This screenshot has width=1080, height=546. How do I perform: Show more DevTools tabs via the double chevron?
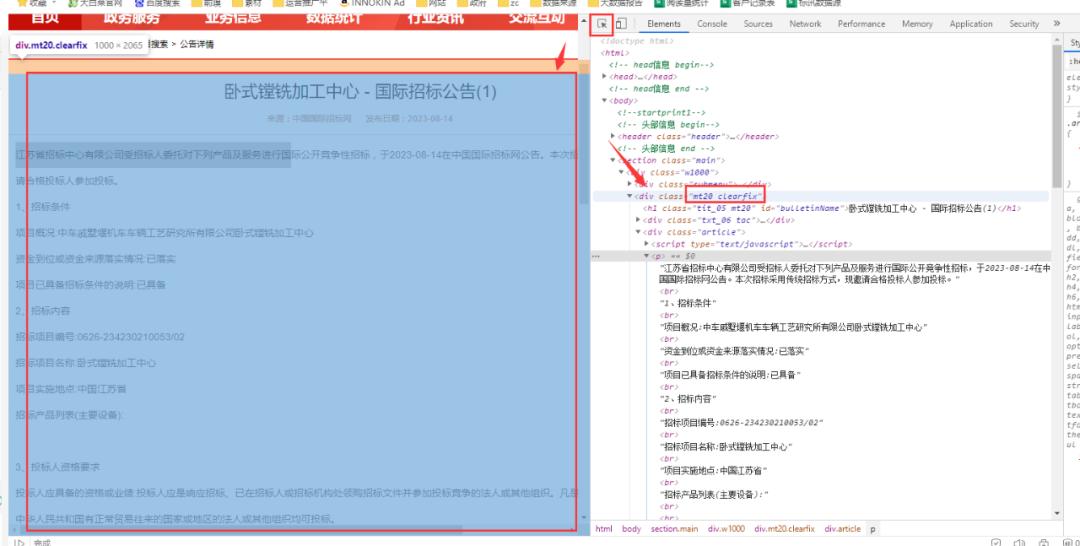click(x=1057, y=23)
